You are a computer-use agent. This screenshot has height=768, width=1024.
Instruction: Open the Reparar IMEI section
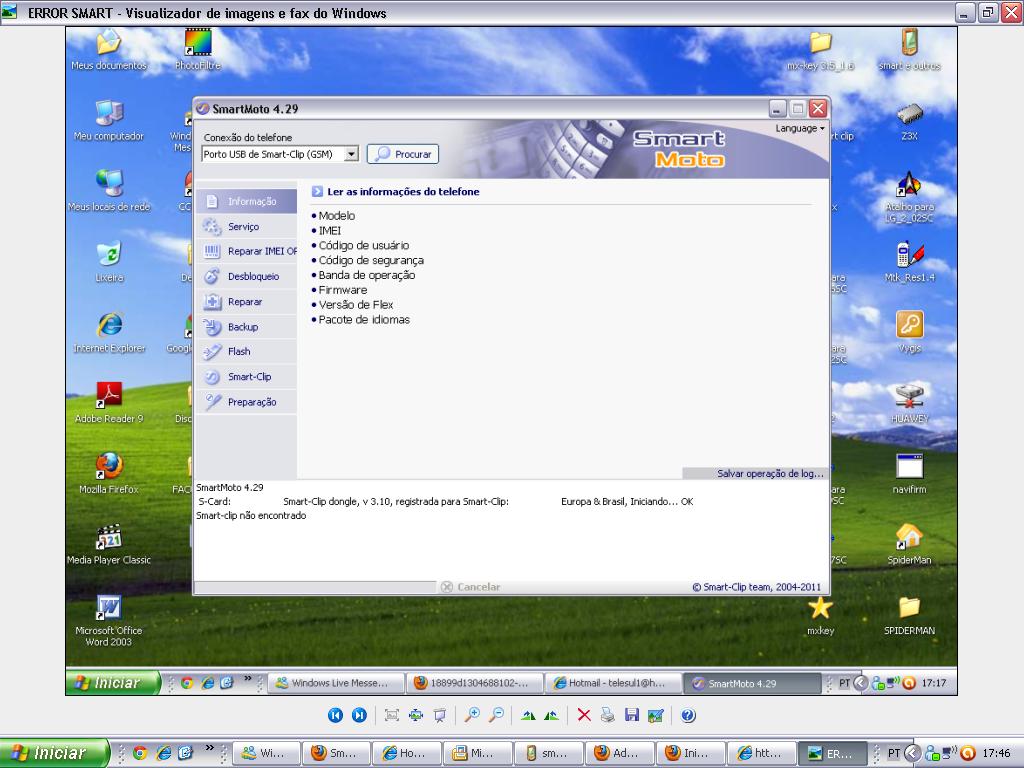[x=247, y=251]
